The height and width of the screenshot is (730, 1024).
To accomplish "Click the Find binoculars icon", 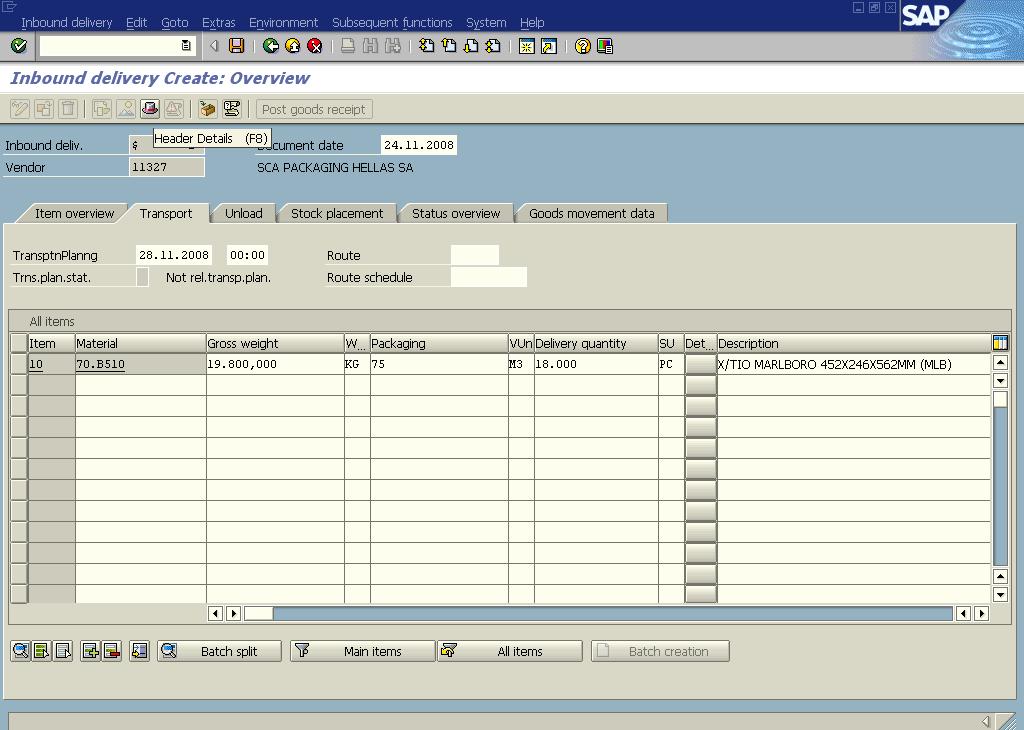I will tap(370, 46).
